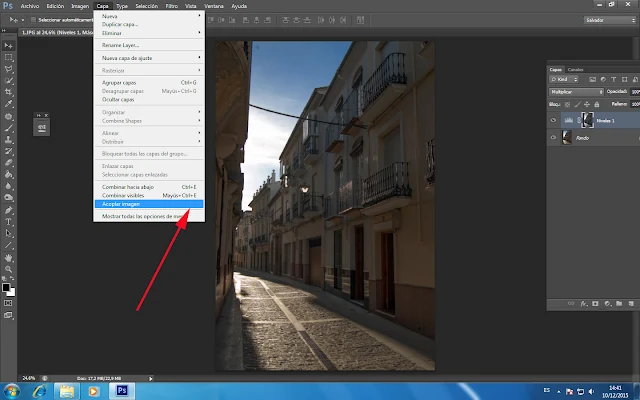Toggle visibility of Niveles 1 layer
Viewport: 640px width, 400px height.
coord(553,120)
